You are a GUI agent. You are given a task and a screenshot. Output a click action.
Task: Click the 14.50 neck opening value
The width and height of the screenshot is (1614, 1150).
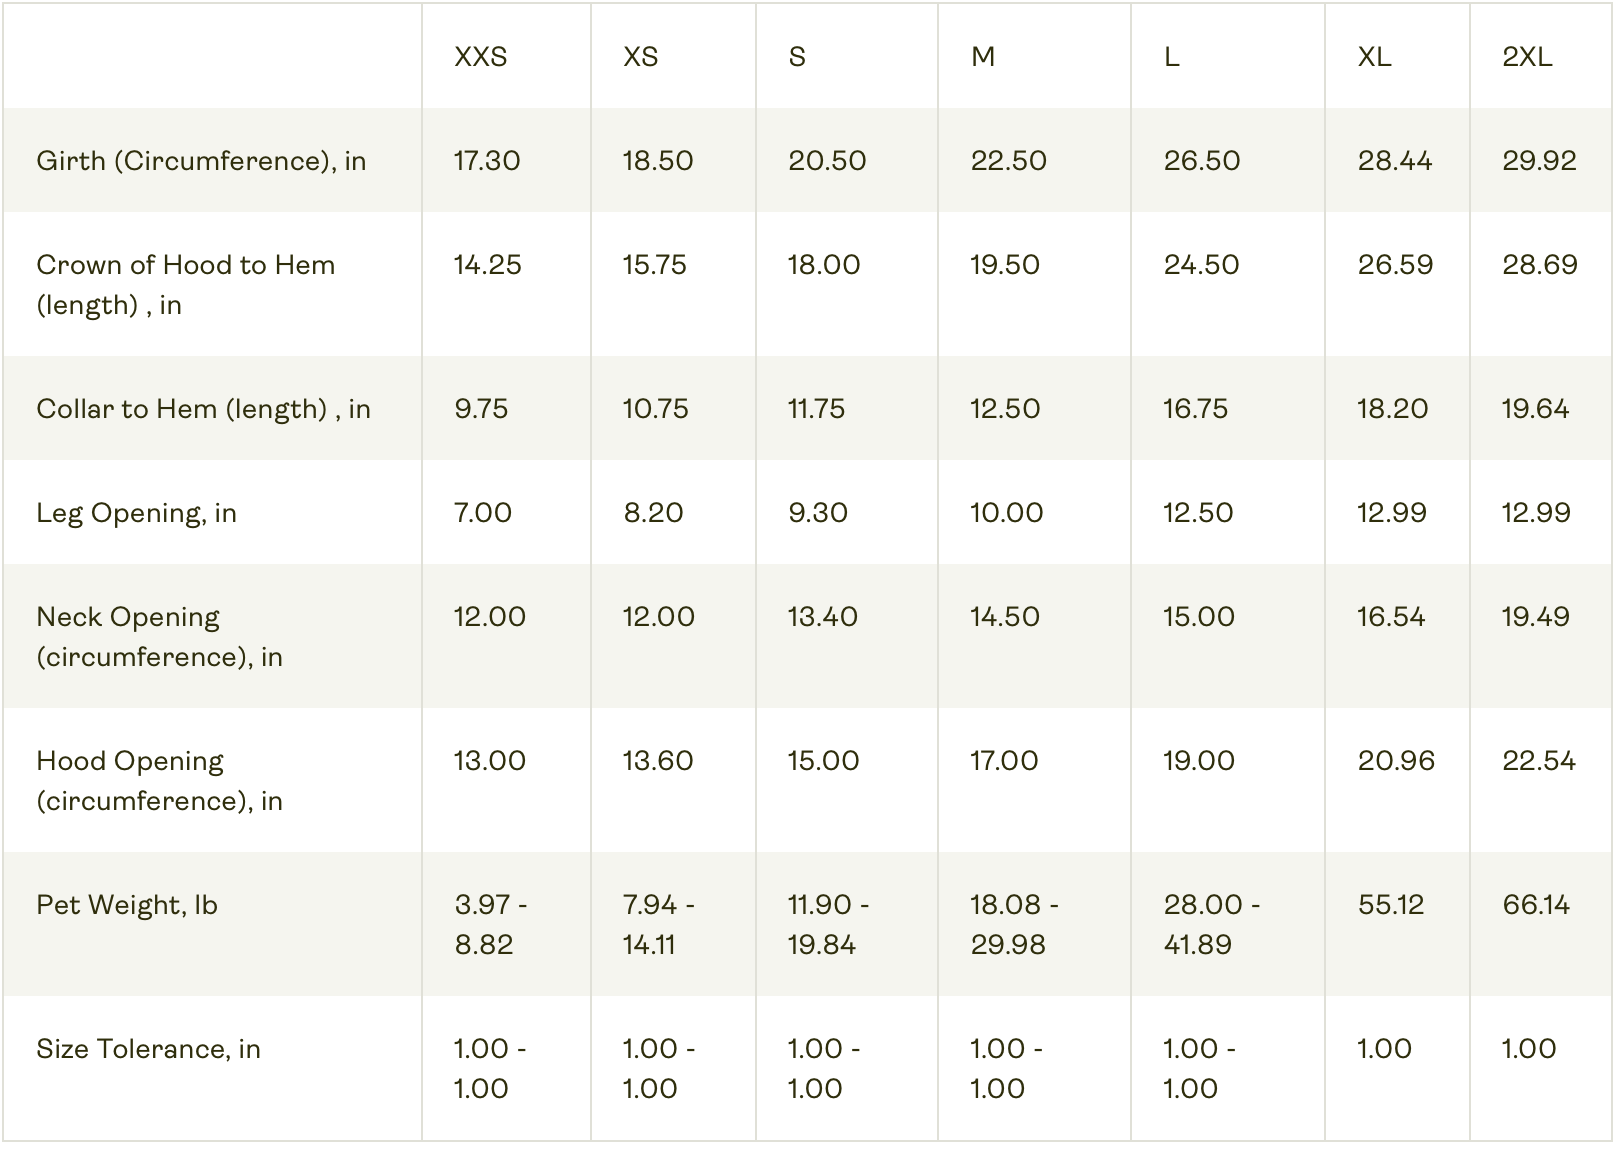click(x=1005, y=617)
